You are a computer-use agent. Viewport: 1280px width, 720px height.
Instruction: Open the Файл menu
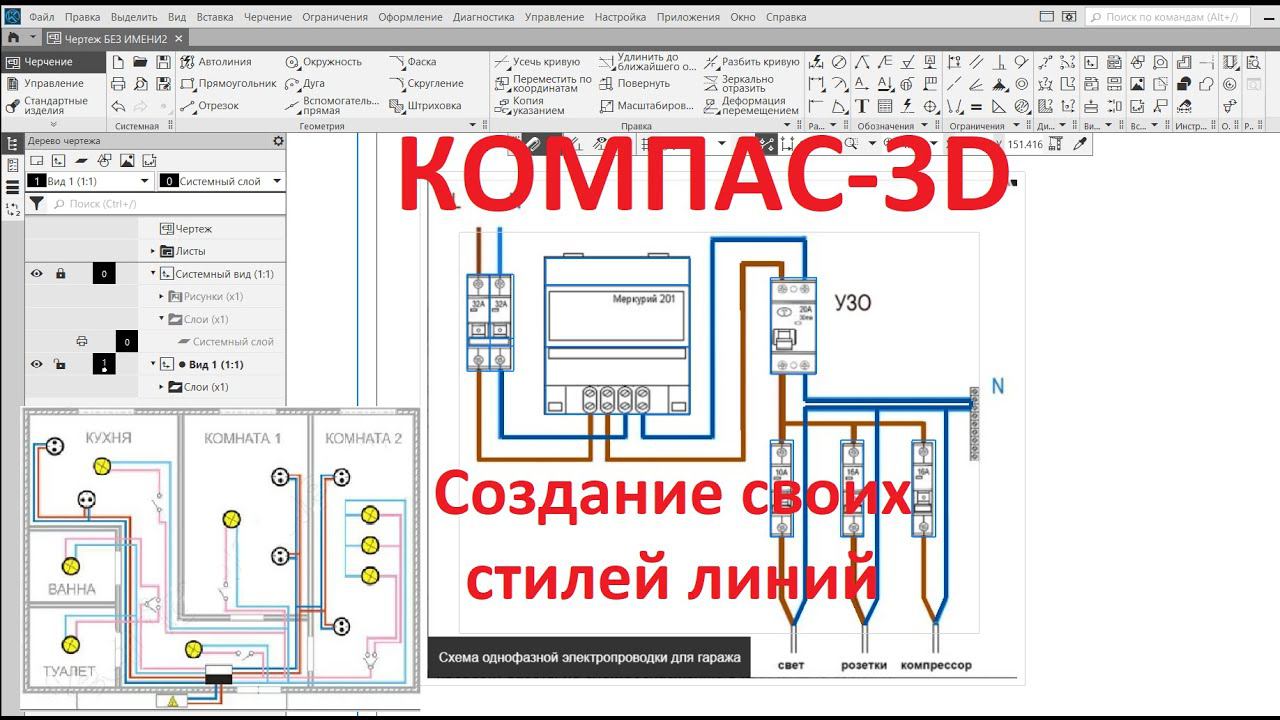click(42, 17)
